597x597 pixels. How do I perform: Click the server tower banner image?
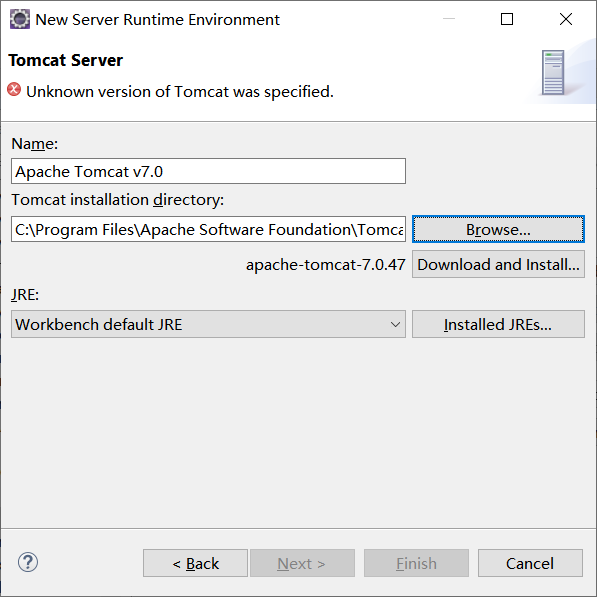(553, 72)
